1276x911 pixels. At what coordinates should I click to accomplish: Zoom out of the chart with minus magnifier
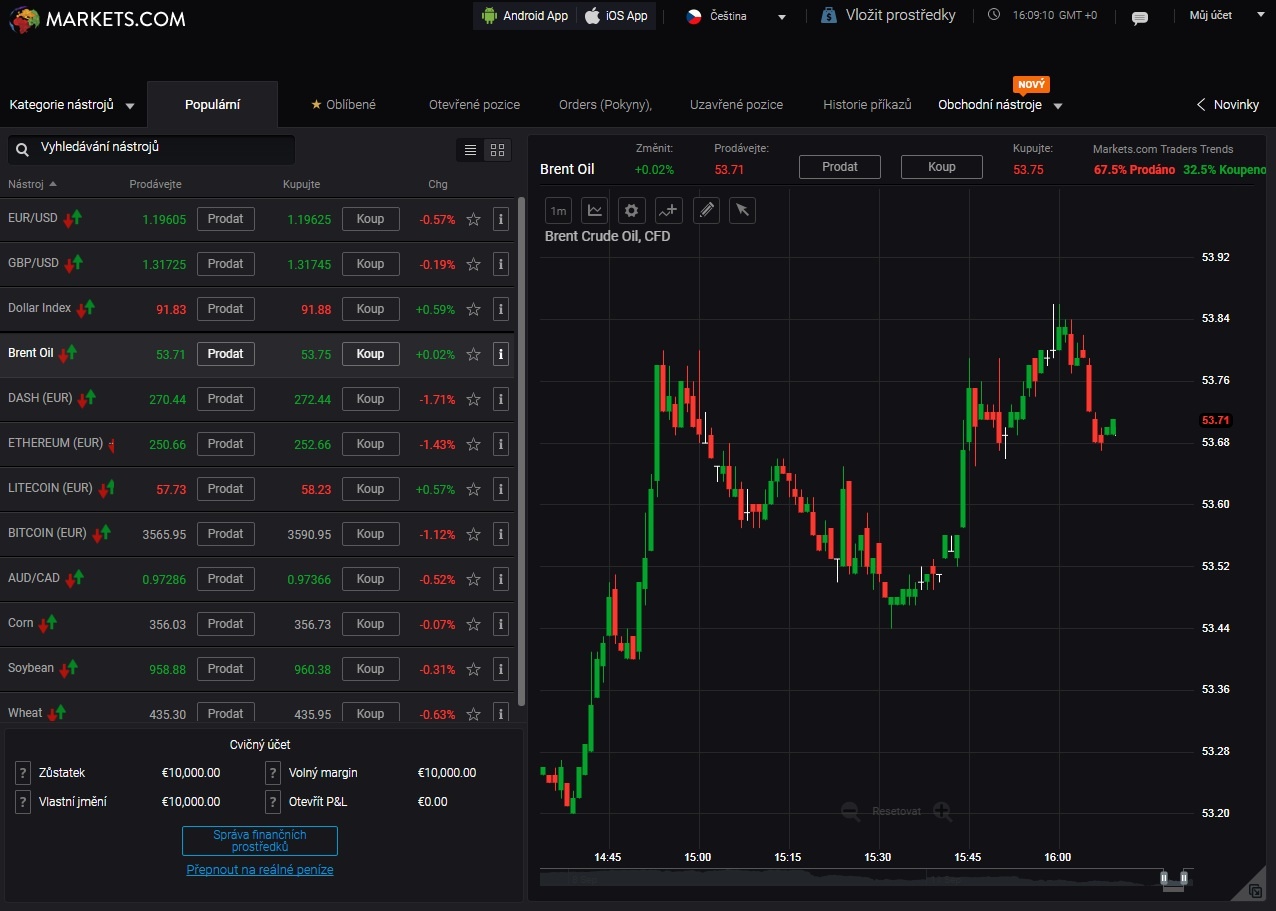pyautogui.click(x=850, y=811)
